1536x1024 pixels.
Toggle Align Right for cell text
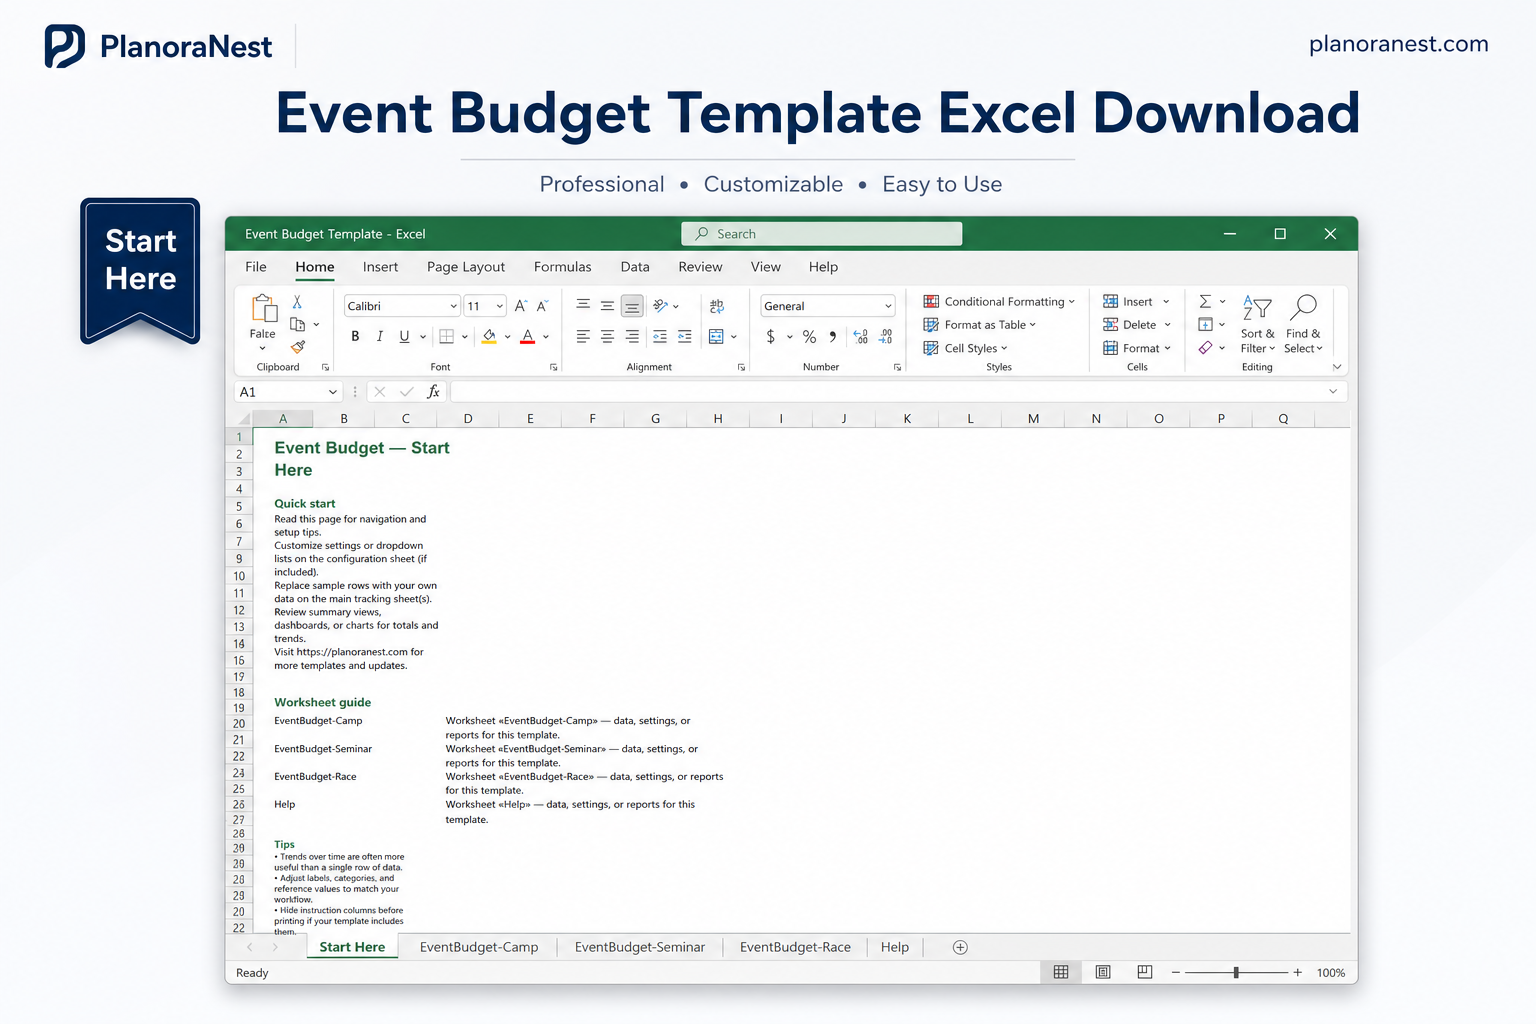pos(632,337)
